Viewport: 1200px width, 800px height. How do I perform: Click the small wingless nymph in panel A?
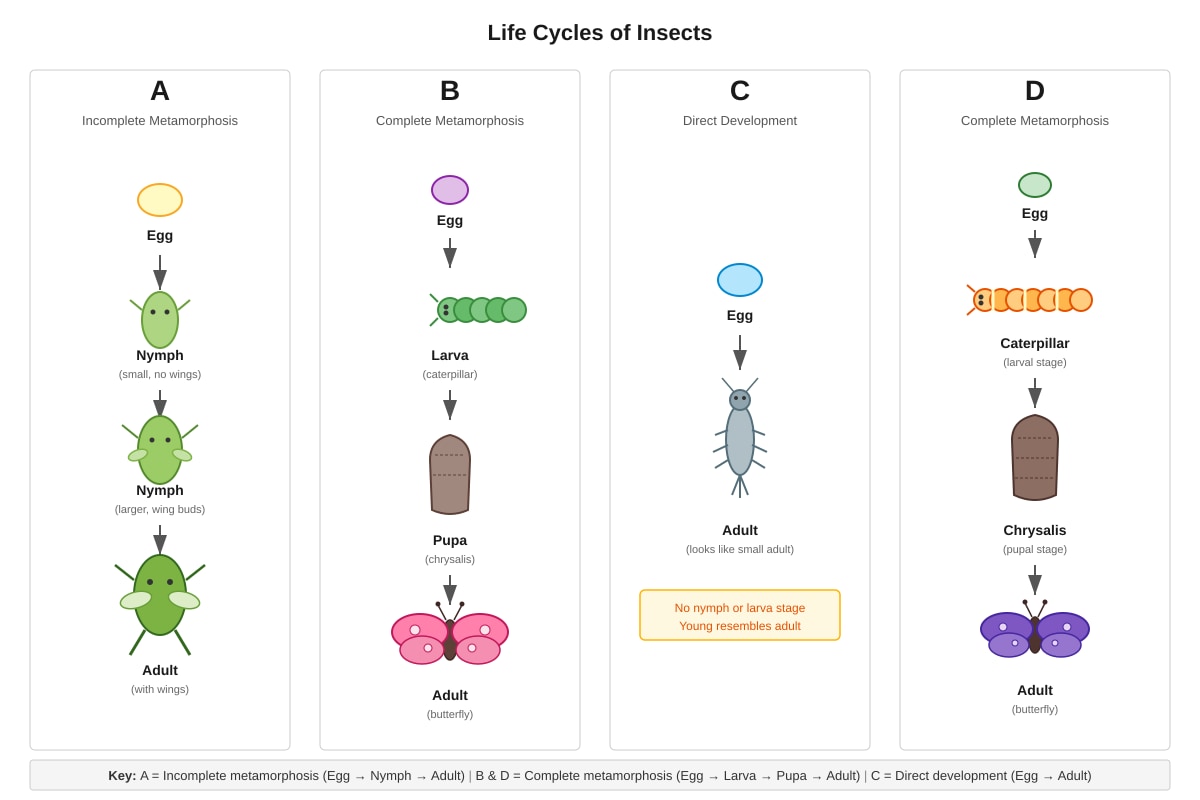pos(160,320)
